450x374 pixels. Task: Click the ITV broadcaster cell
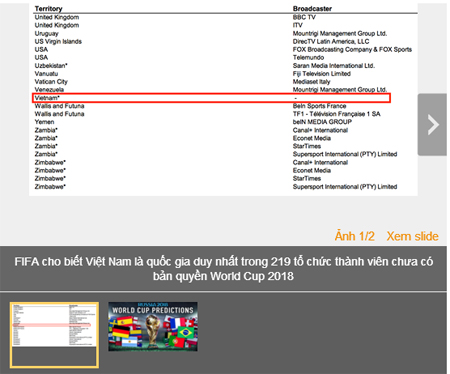point(298,25)
